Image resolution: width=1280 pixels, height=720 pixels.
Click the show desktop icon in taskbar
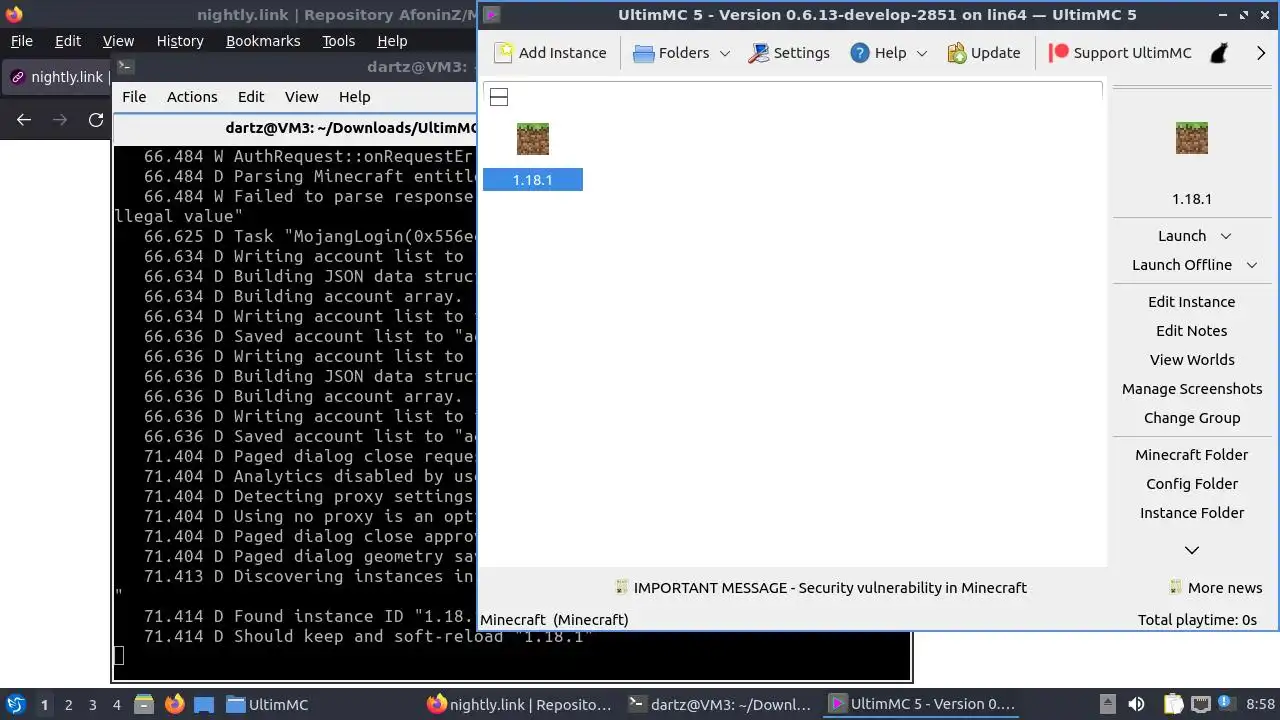(x=204, y=705)
